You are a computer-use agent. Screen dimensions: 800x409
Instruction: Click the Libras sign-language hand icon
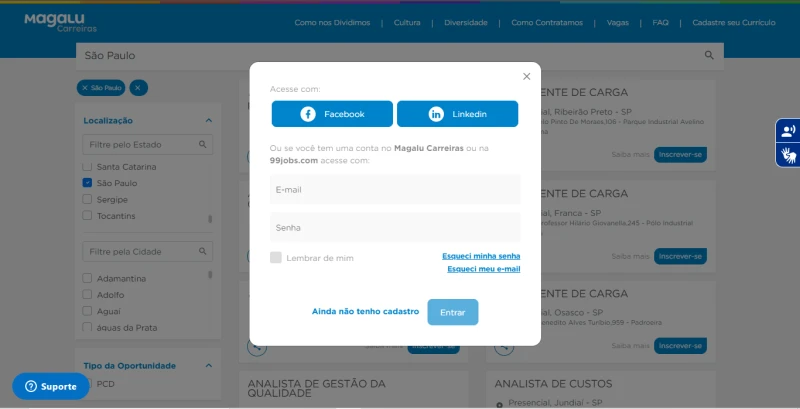tap(788, 155)
